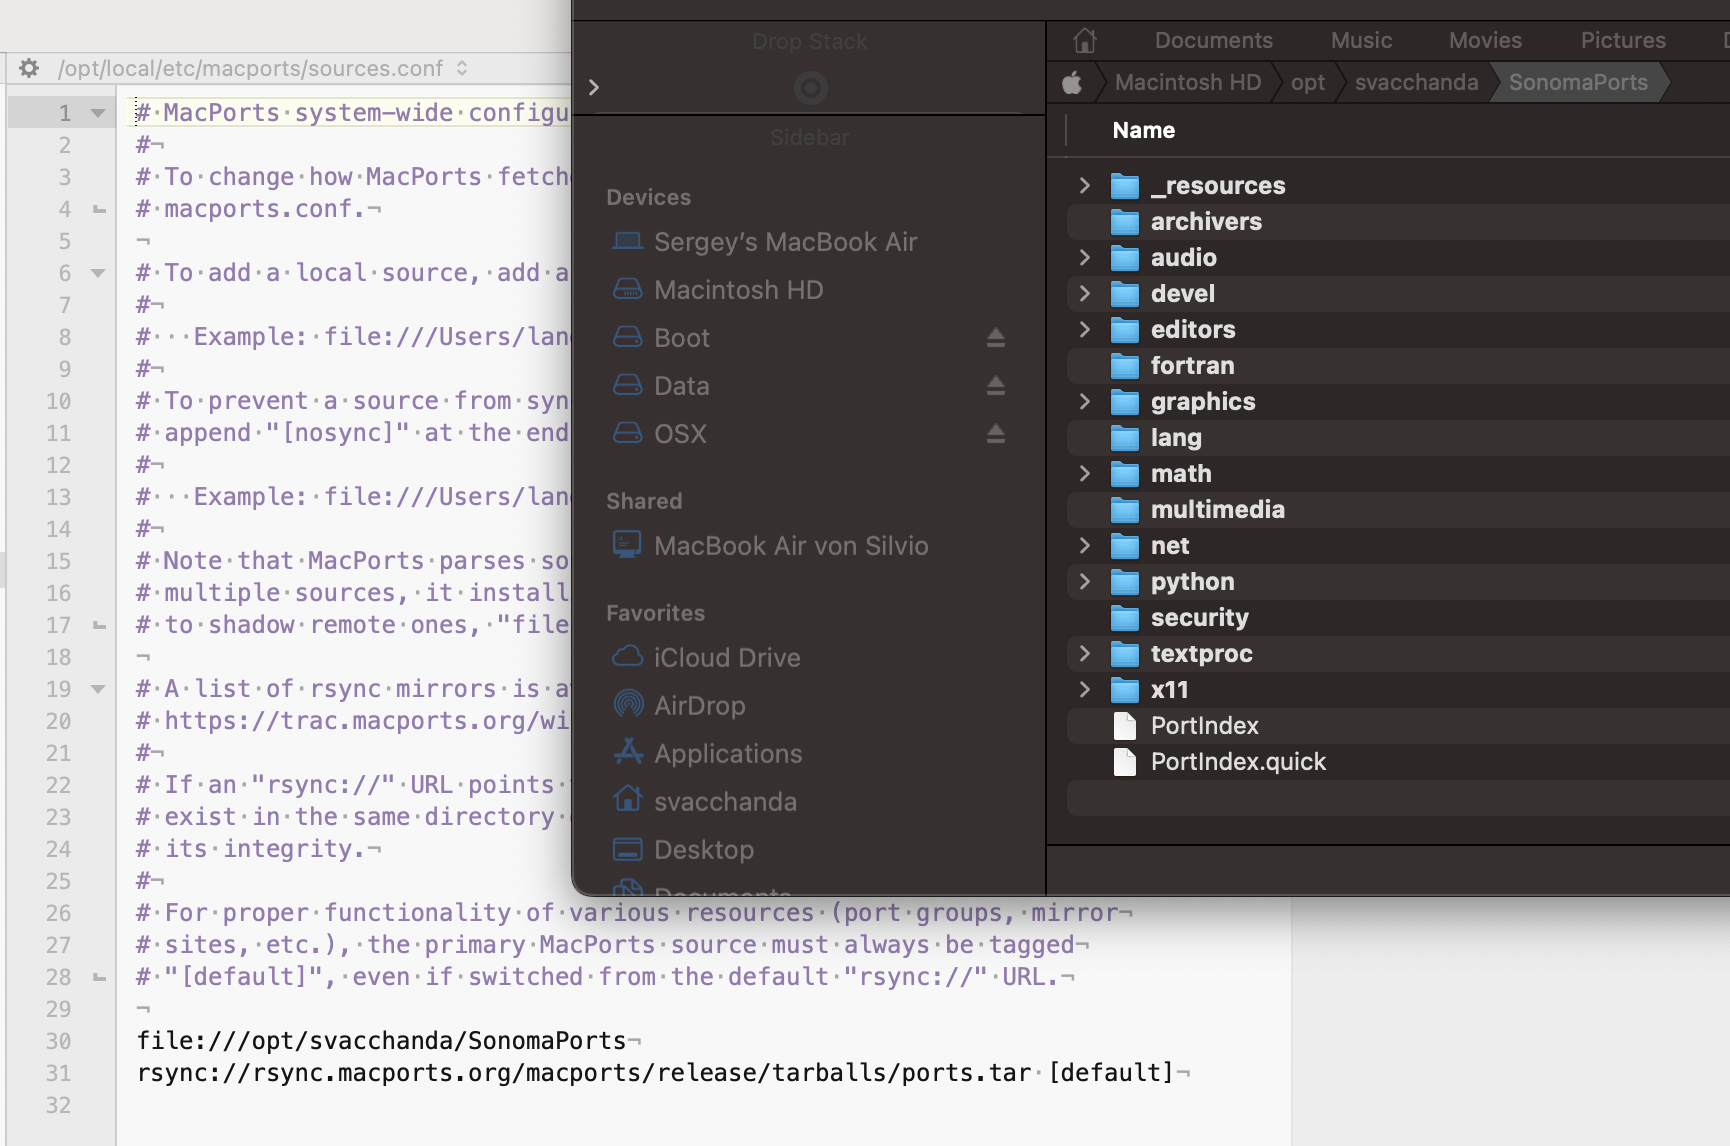Select the PortIndex file icon
Viewport: 1730px width, 1146px height.
click(x=1125, y=726)
